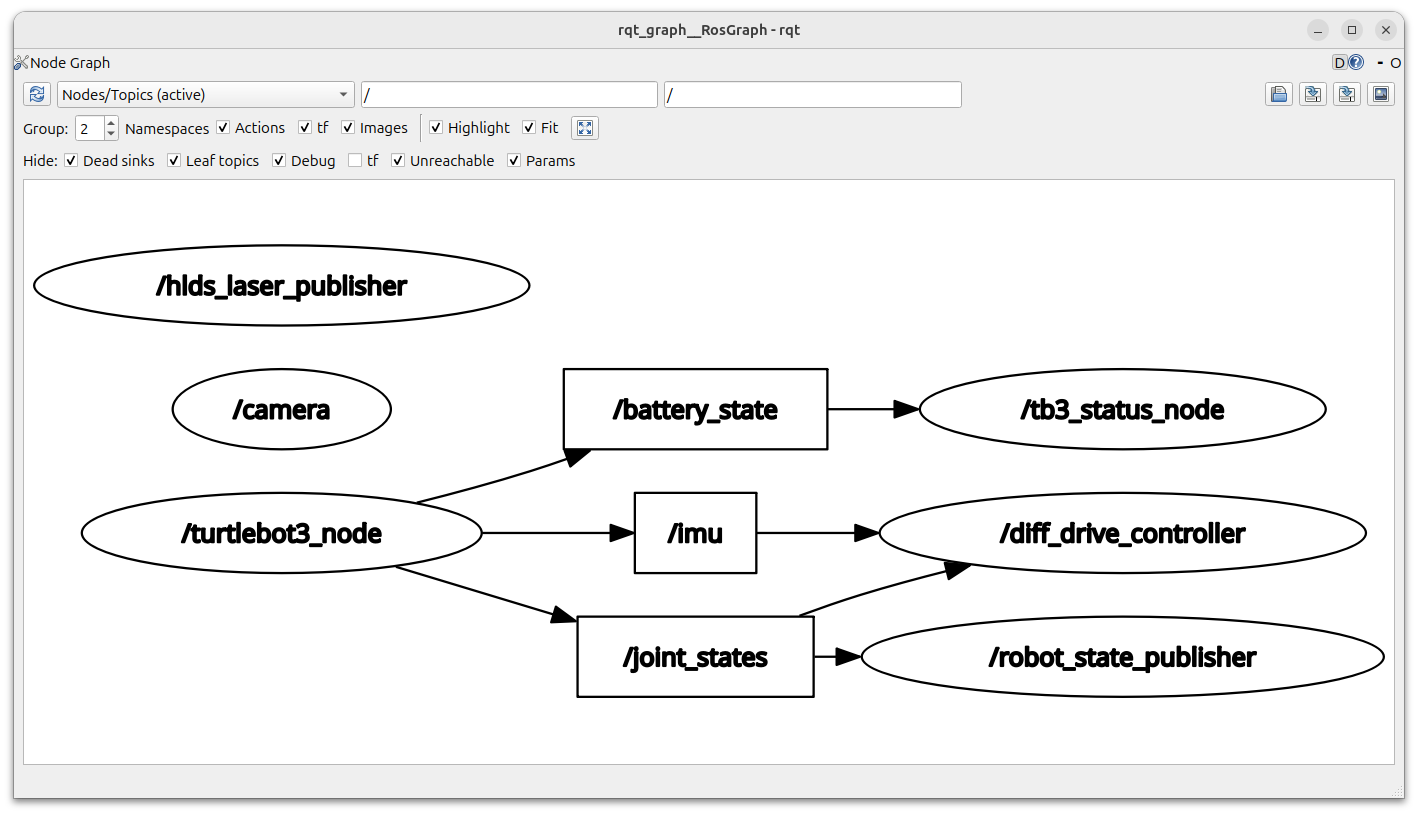
Task: Click the save as DOT icon
Action: click(1313, 95)
